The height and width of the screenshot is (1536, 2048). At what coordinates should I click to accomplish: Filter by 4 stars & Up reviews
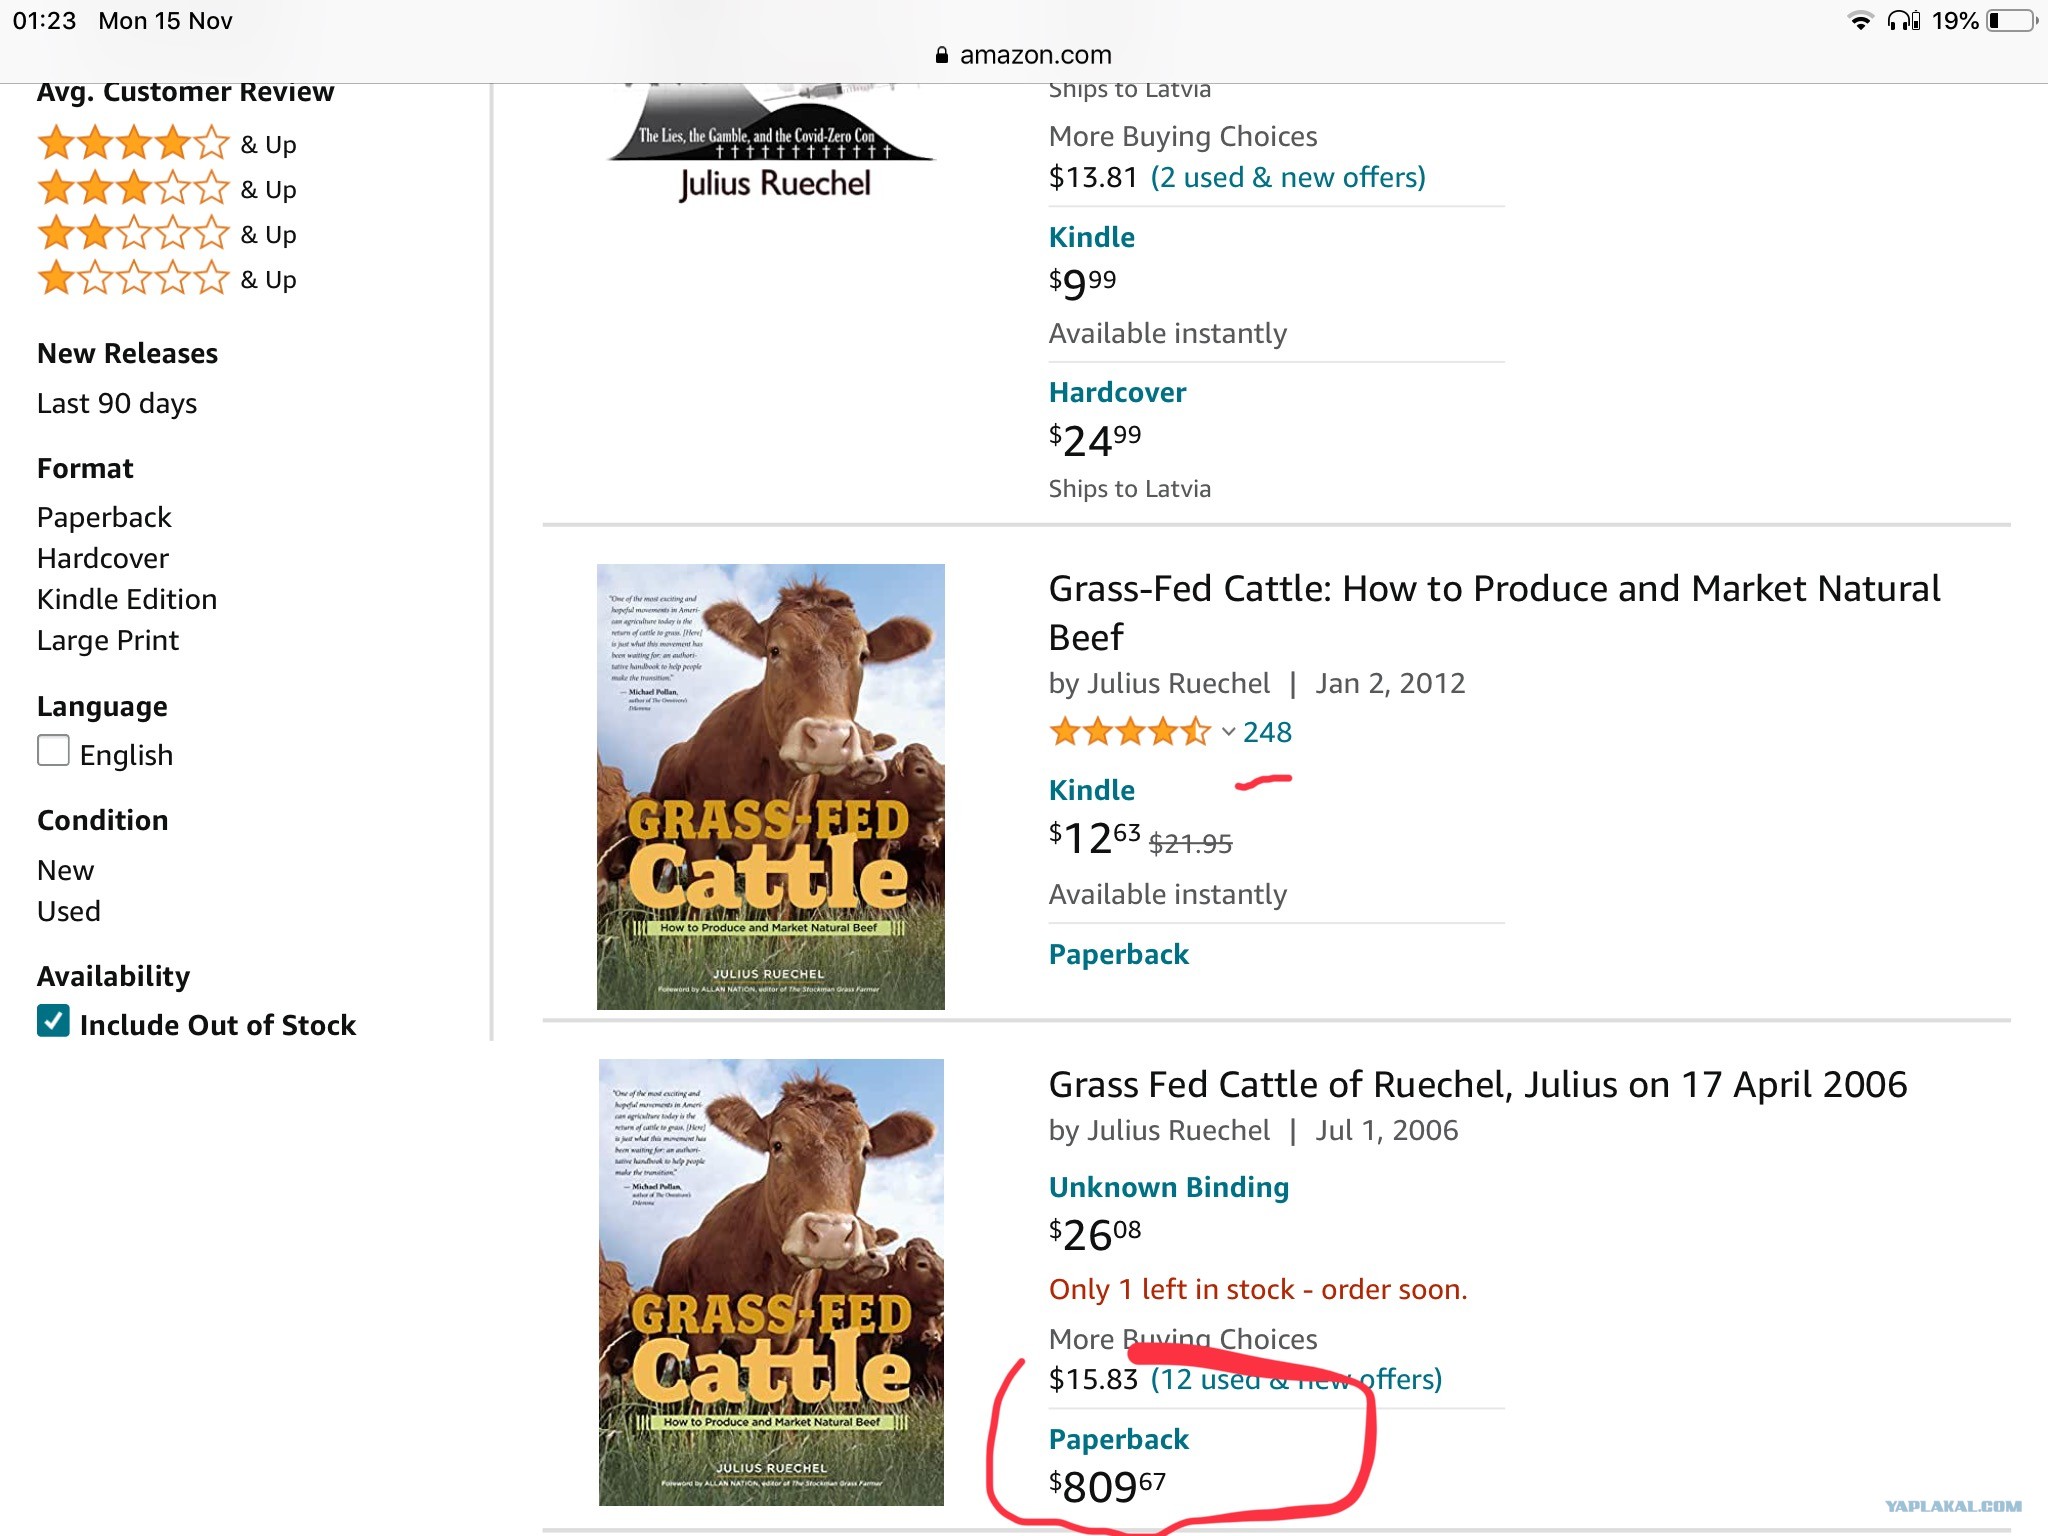point(167,144)
